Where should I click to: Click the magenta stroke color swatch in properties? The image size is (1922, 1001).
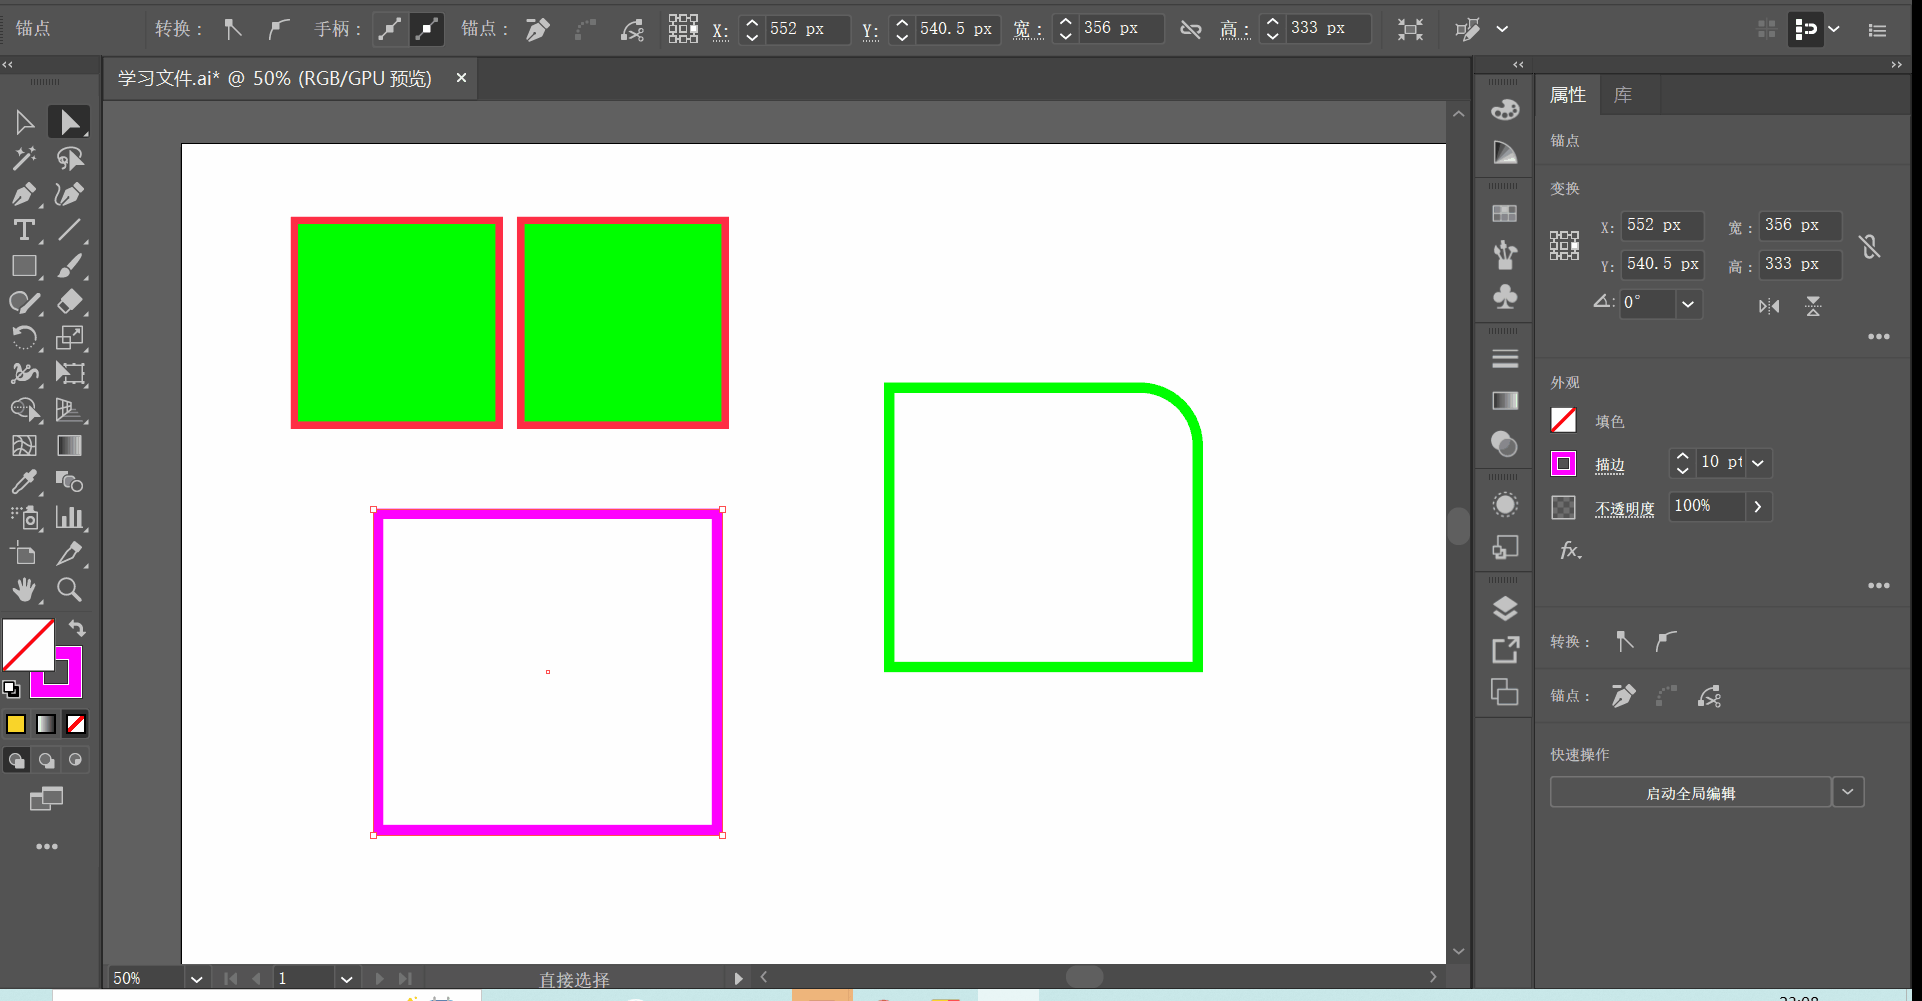1563,464
